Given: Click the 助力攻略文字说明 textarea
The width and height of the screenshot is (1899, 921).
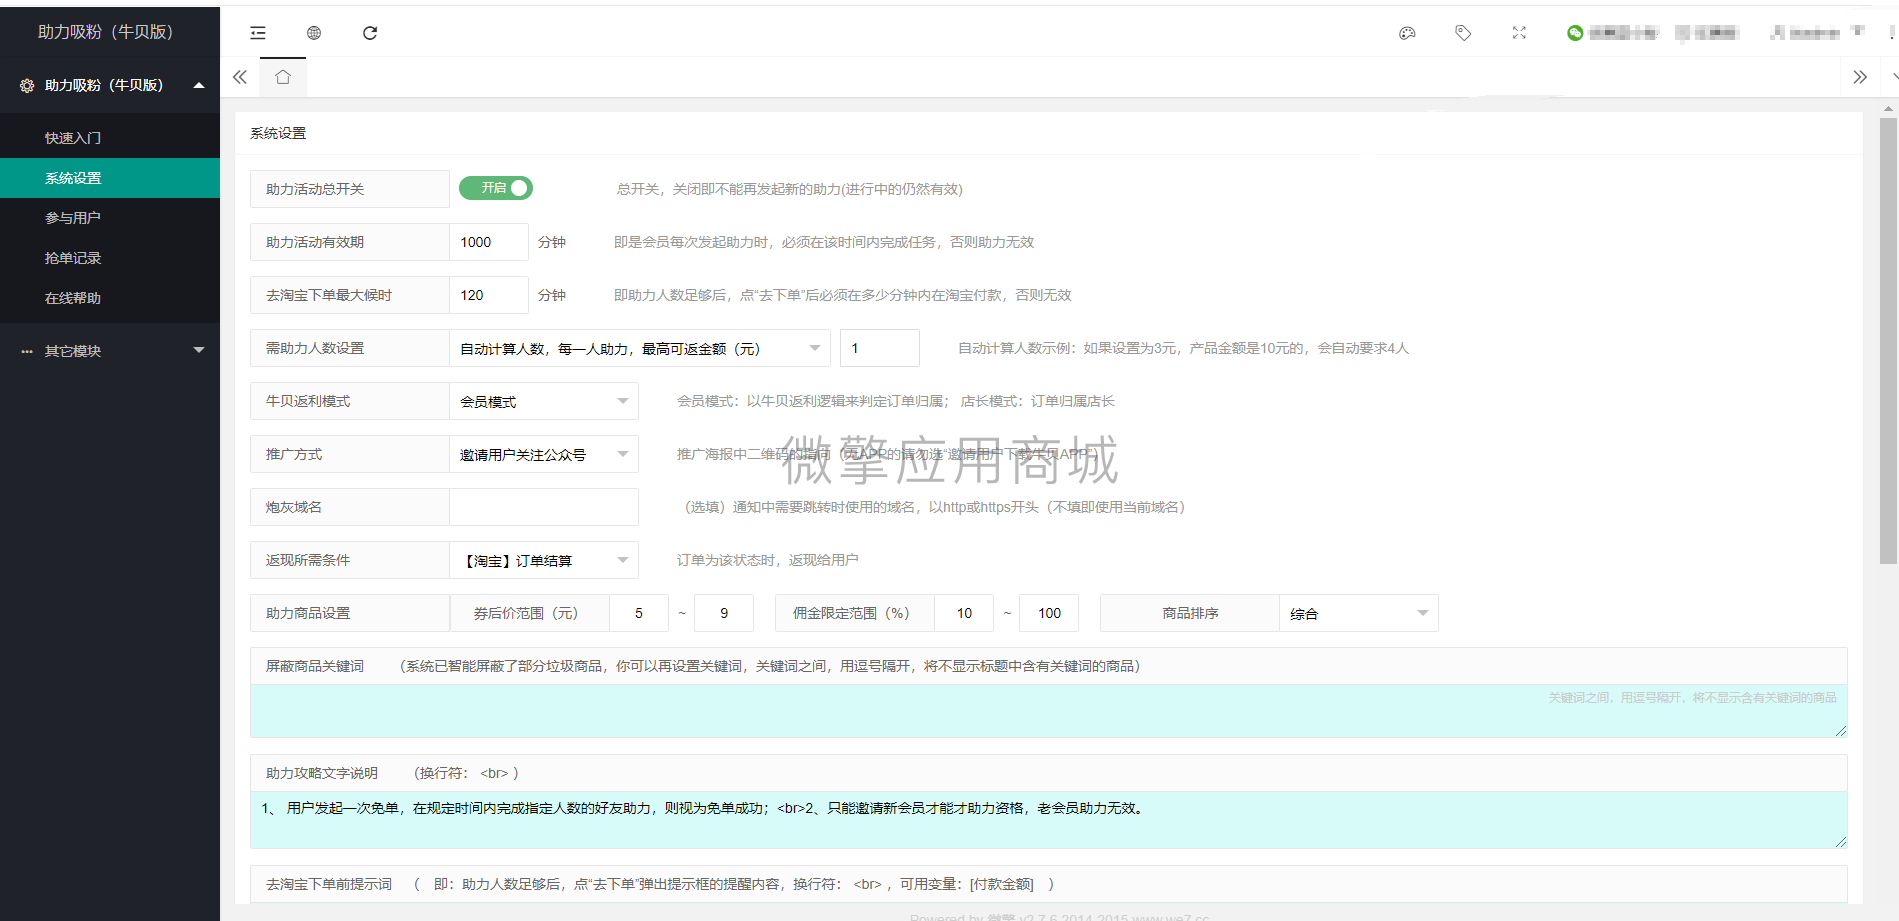Looking at the screenshot, I should click(1048, 820).
